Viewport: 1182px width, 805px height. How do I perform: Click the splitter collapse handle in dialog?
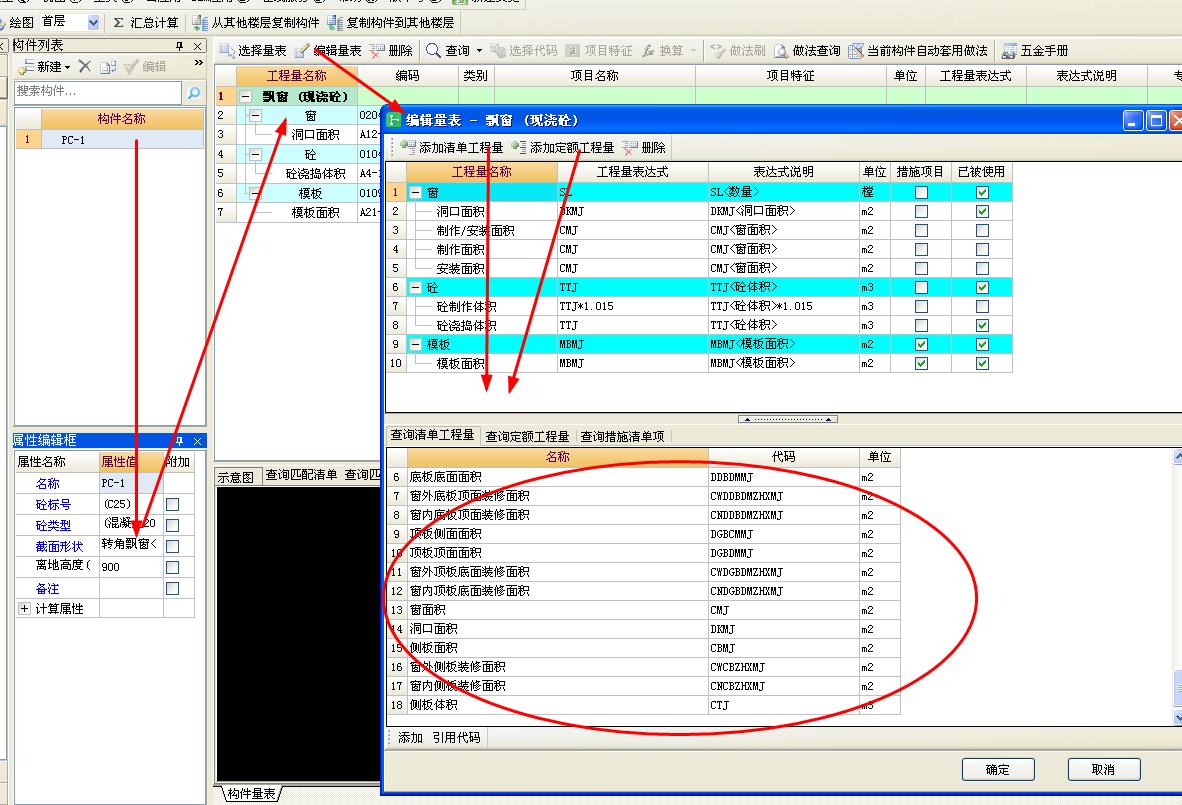pos(788,419)
